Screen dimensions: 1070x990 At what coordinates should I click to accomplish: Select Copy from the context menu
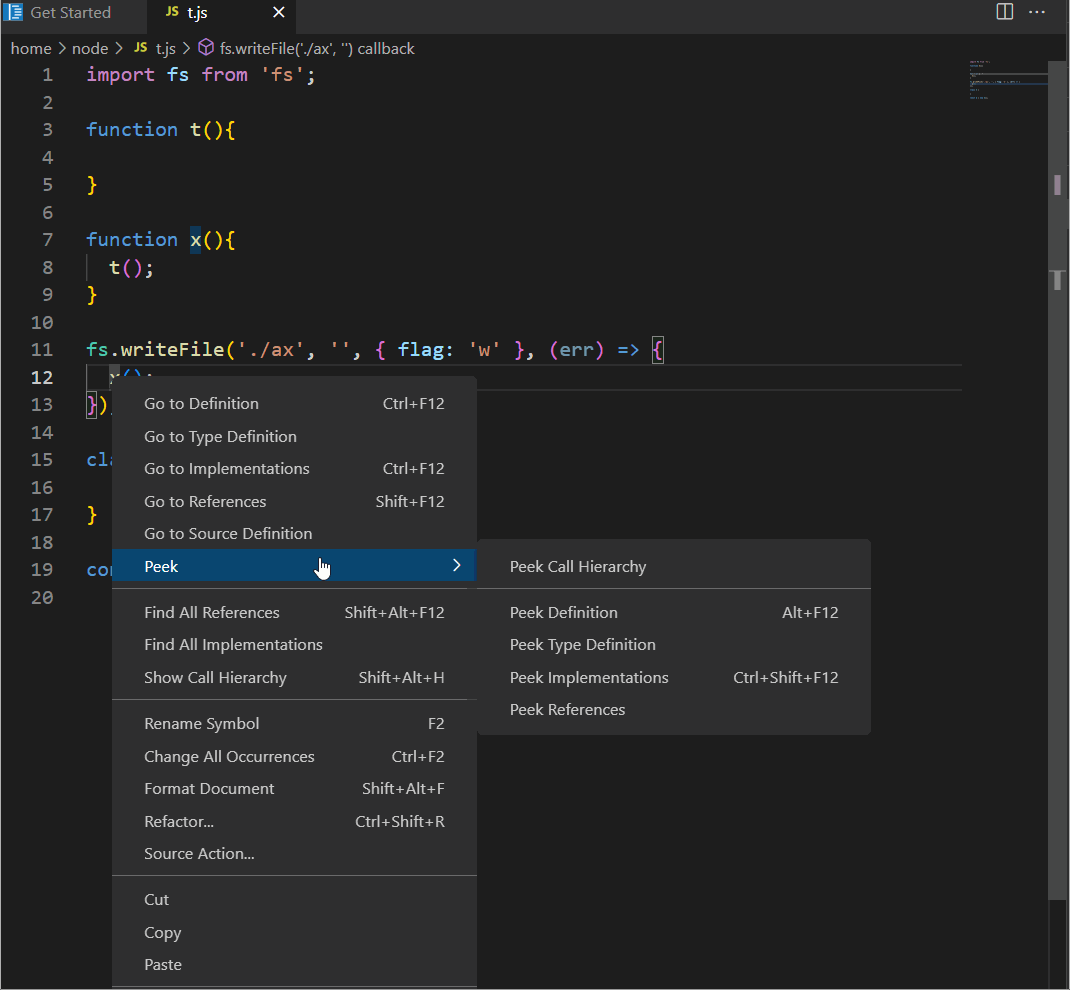coord(162,932)
